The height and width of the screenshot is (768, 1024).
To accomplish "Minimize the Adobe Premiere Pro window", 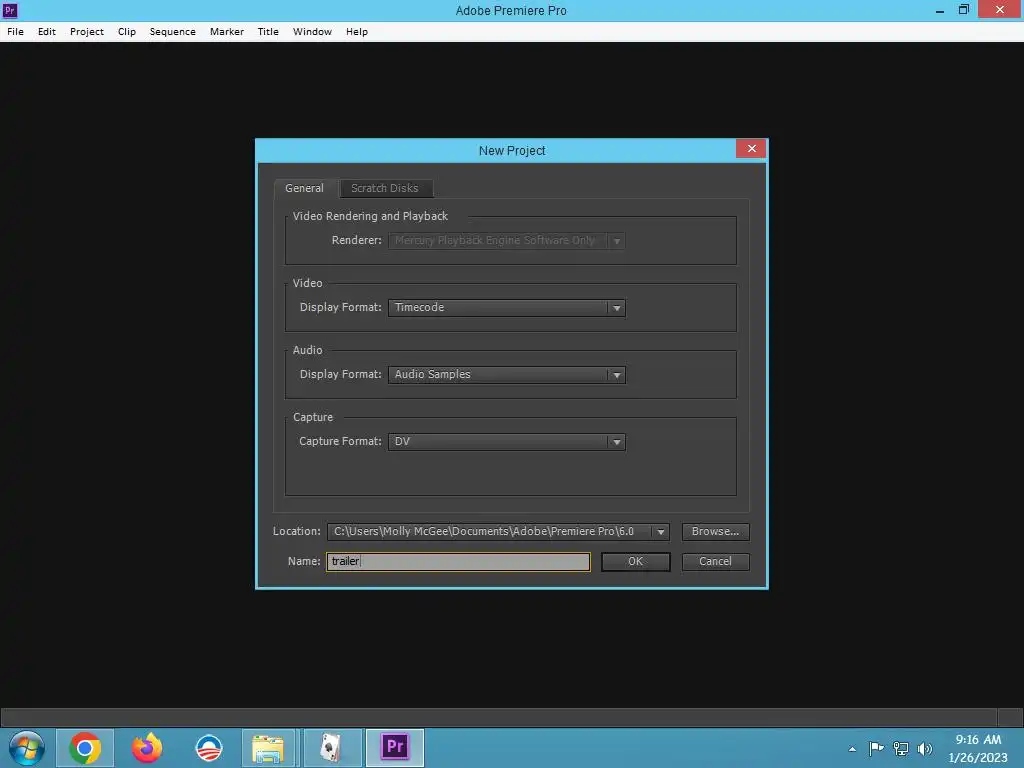I will (940, 10).
